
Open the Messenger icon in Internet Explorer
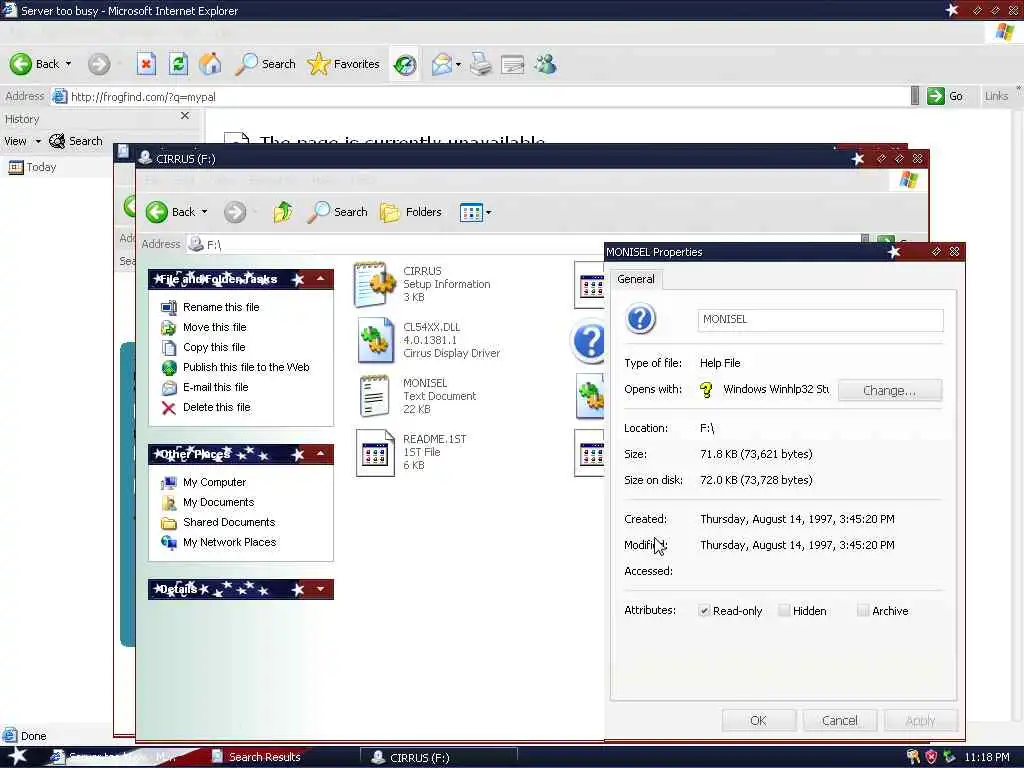click(545, 64)
